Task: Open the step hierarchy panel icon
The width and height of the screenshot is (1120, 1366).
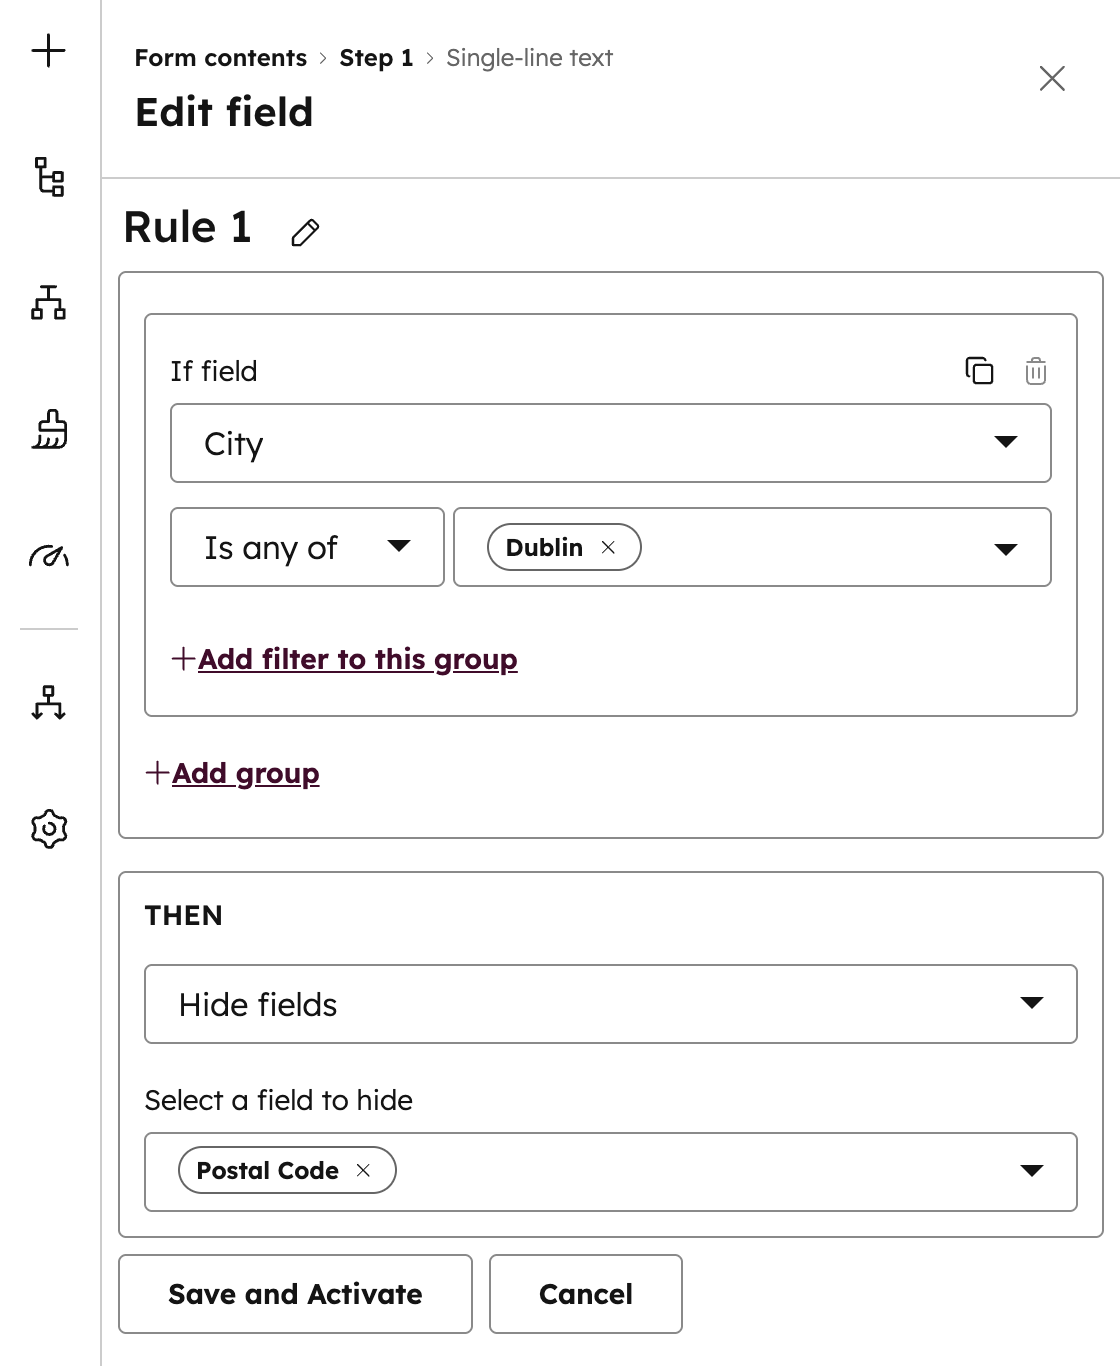Action: point(47,306)
